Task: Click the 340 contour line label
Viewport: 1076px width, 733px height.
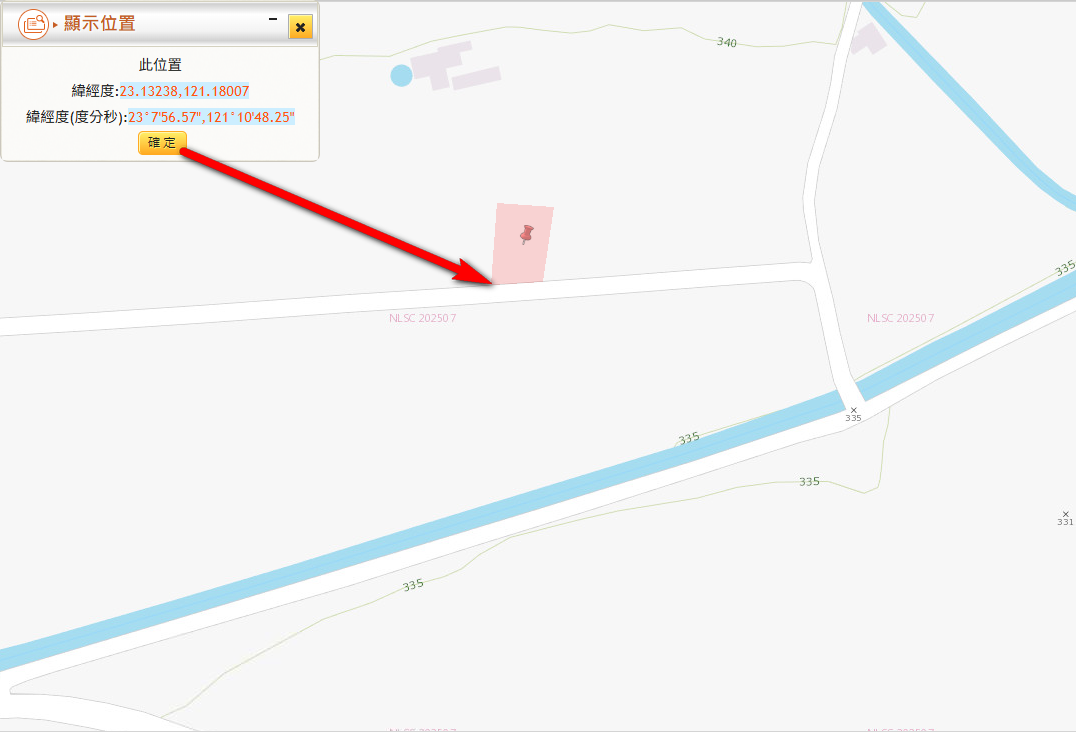Action: tap(727, 43)
